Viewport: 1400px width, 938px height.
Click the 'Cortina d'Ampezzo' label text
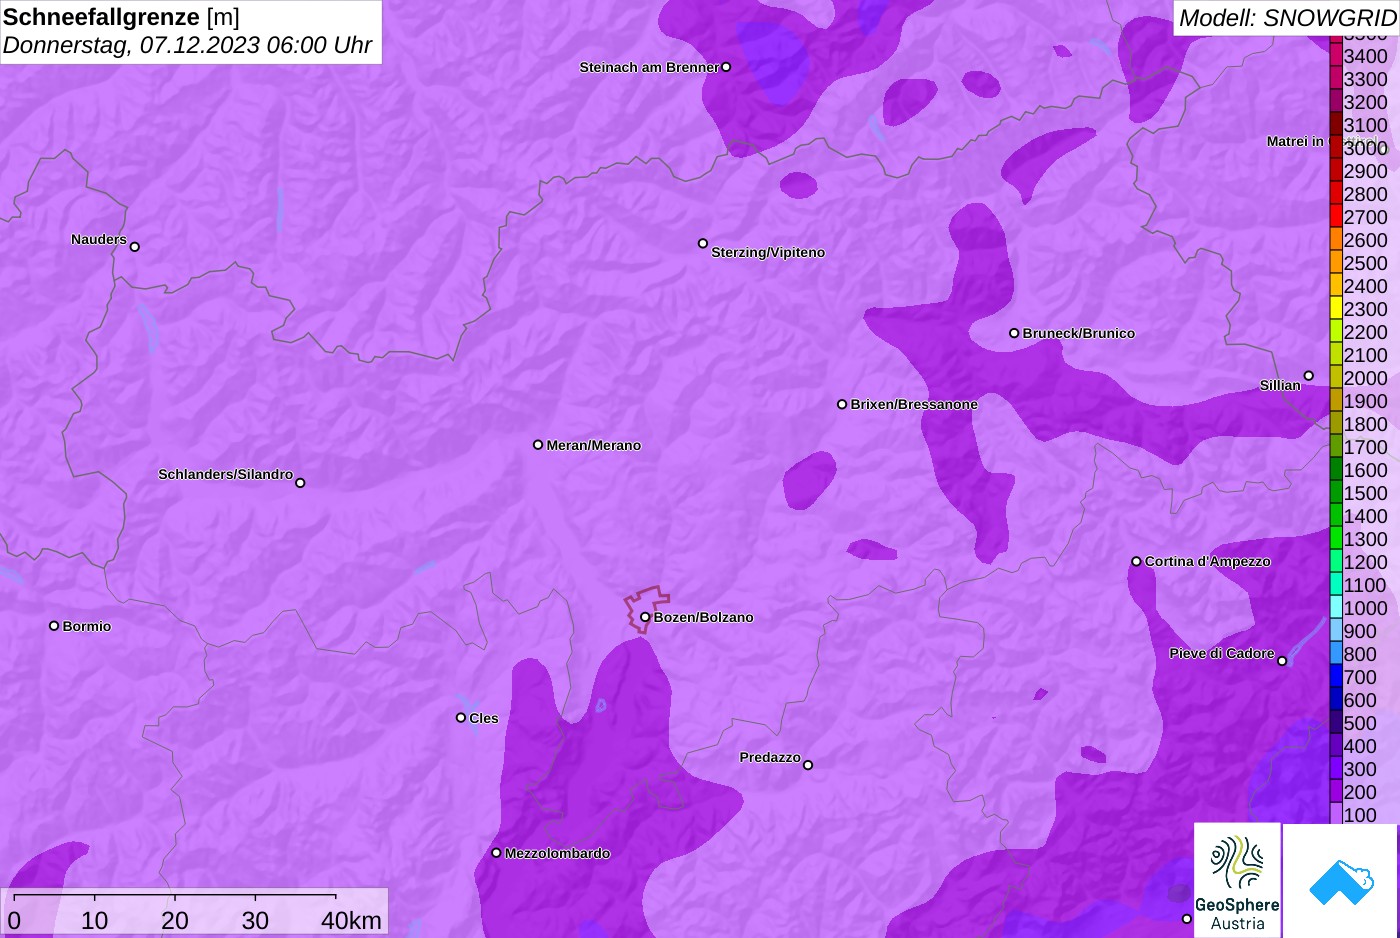pos(1208,561)
